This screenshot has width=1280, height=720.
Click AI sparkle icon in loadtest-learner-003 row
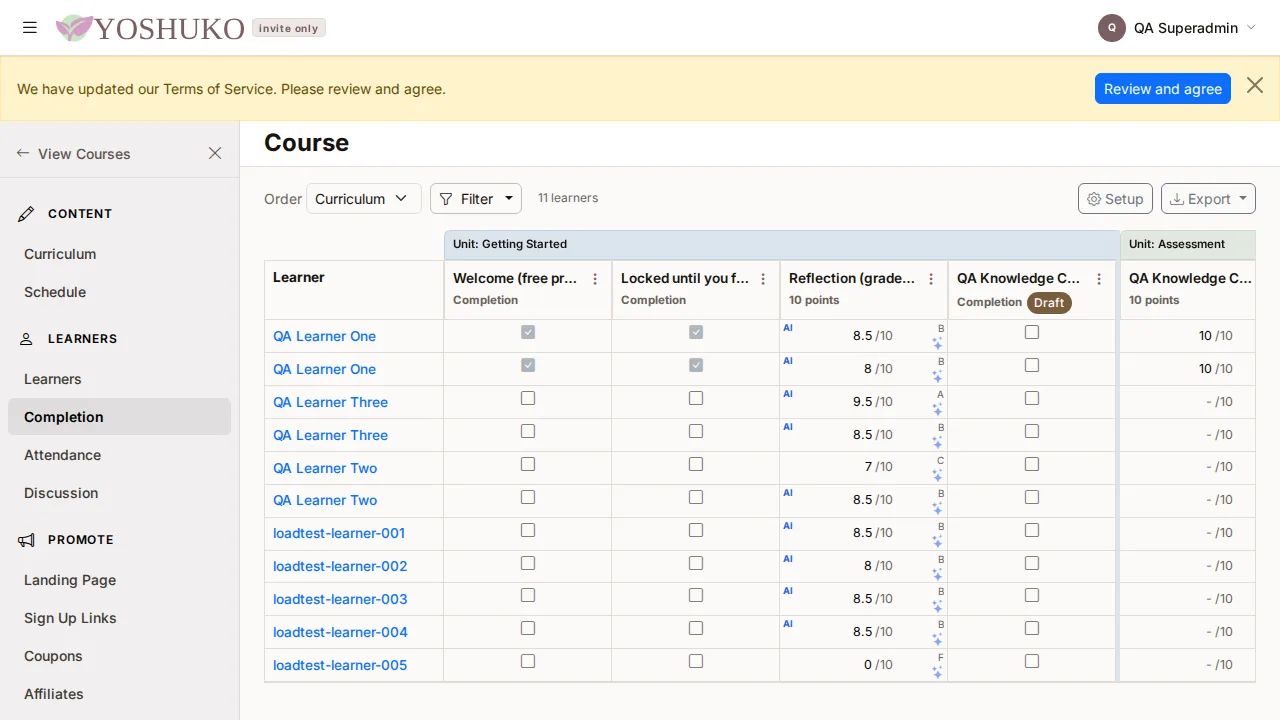pyautogui.click(x=937, y=607)
